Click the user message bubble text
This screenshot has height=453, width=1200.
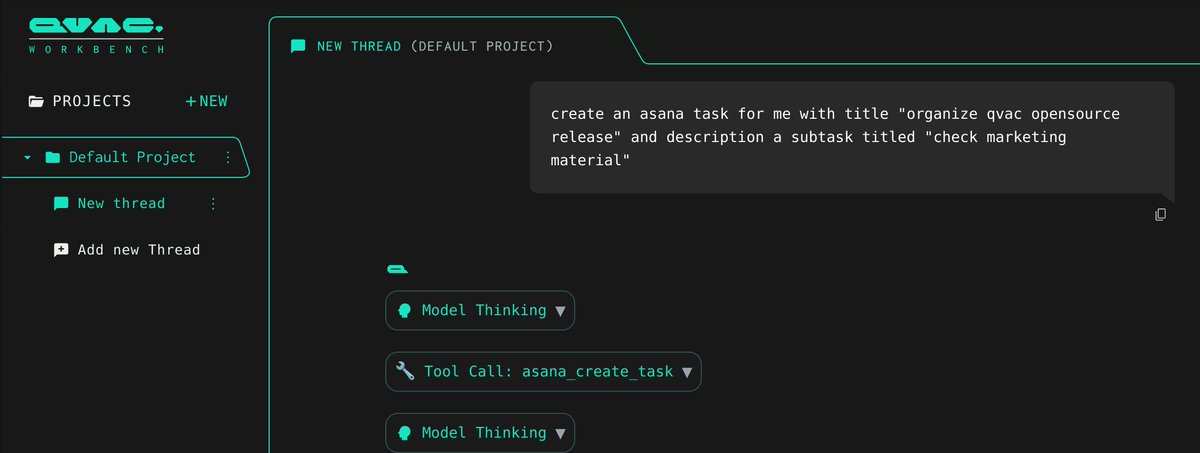[x=835, y=137]
